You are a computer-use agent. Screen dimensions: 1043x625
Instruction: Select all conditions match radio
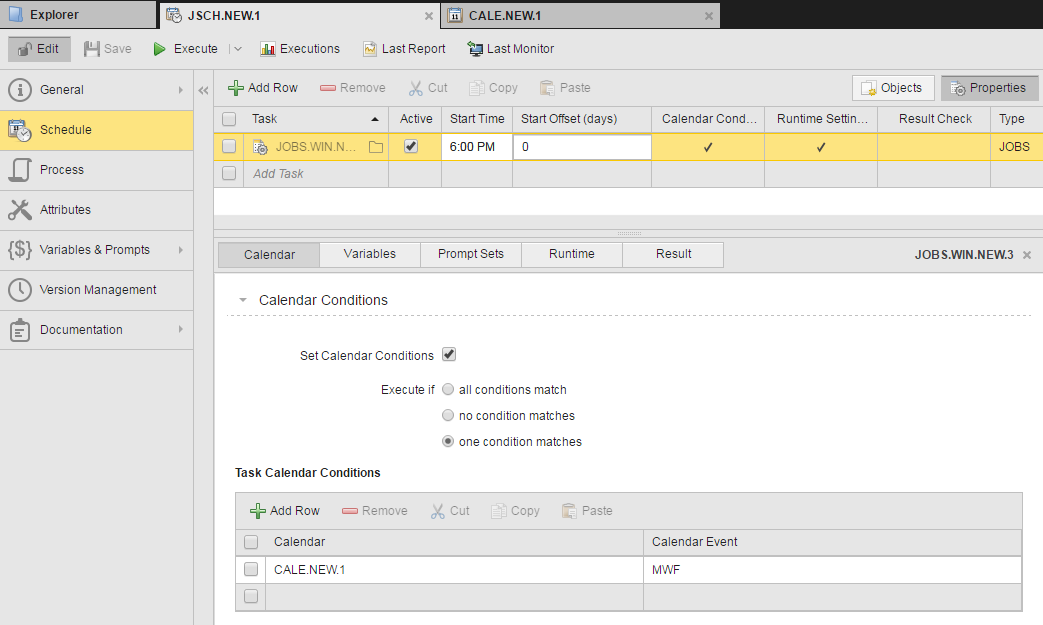tap(448, 390)
